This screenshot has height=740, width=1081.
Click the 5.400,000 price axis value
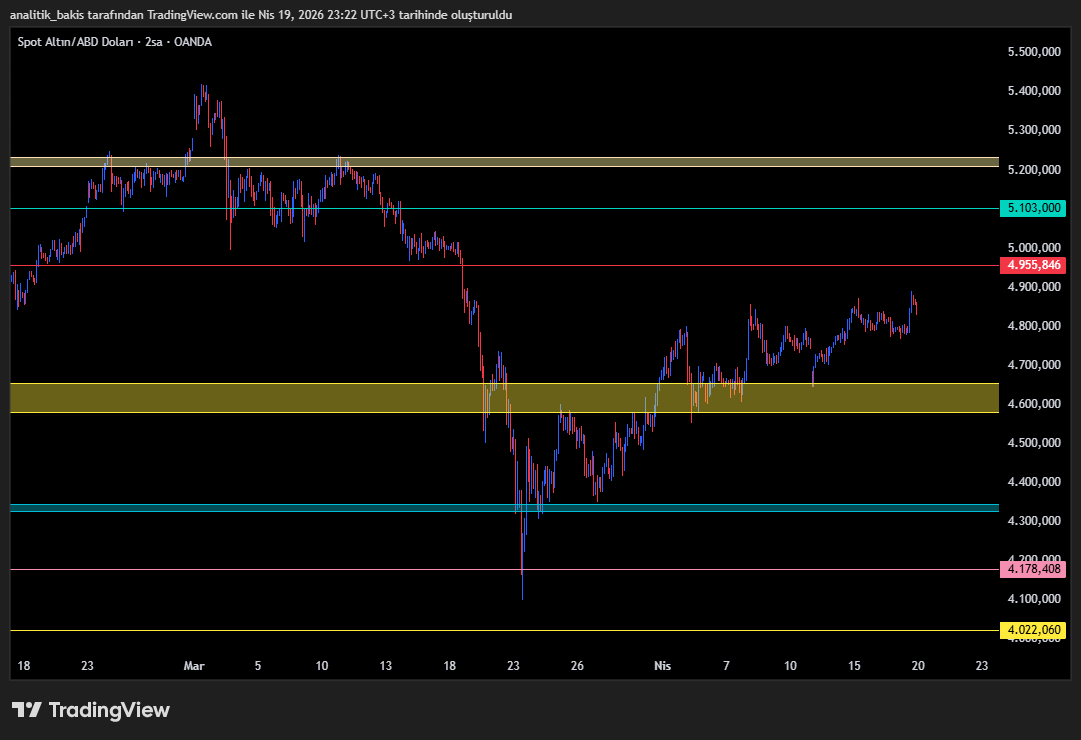click(x=1034, y=91)
